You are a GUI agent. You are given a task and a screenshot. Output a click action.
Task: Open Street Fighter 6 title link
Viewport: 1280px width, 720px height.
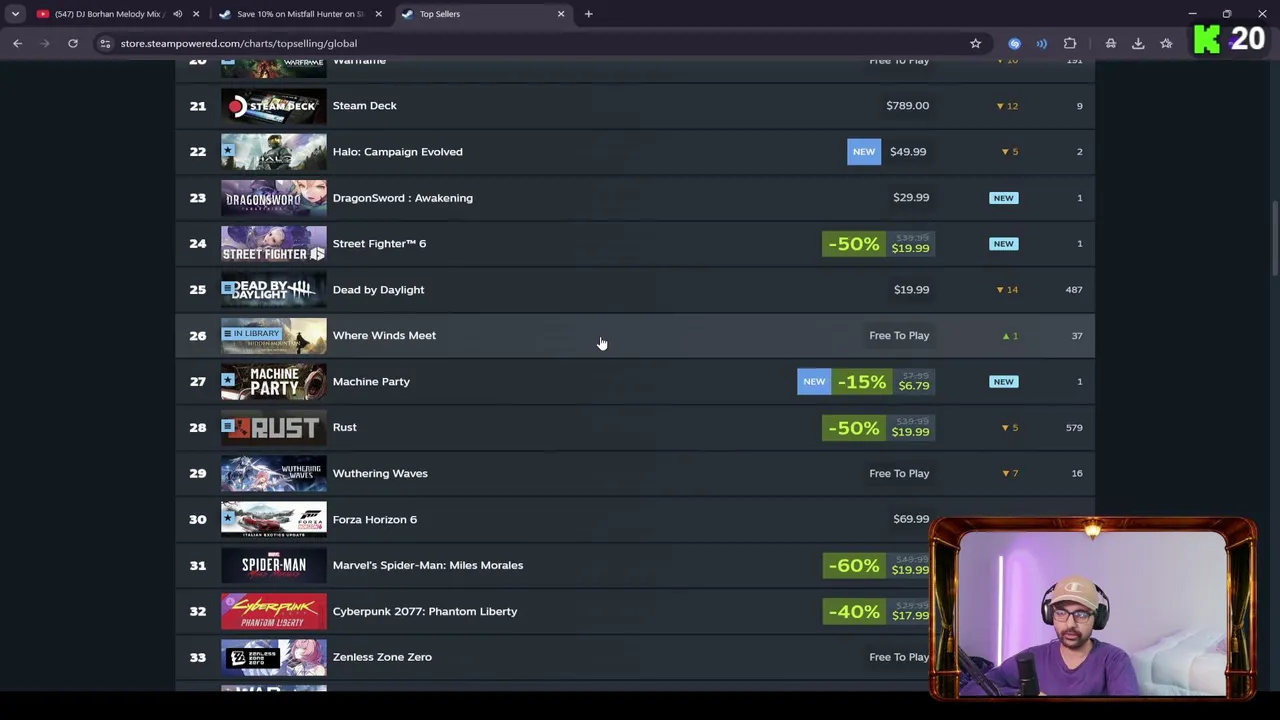[379, 243]
